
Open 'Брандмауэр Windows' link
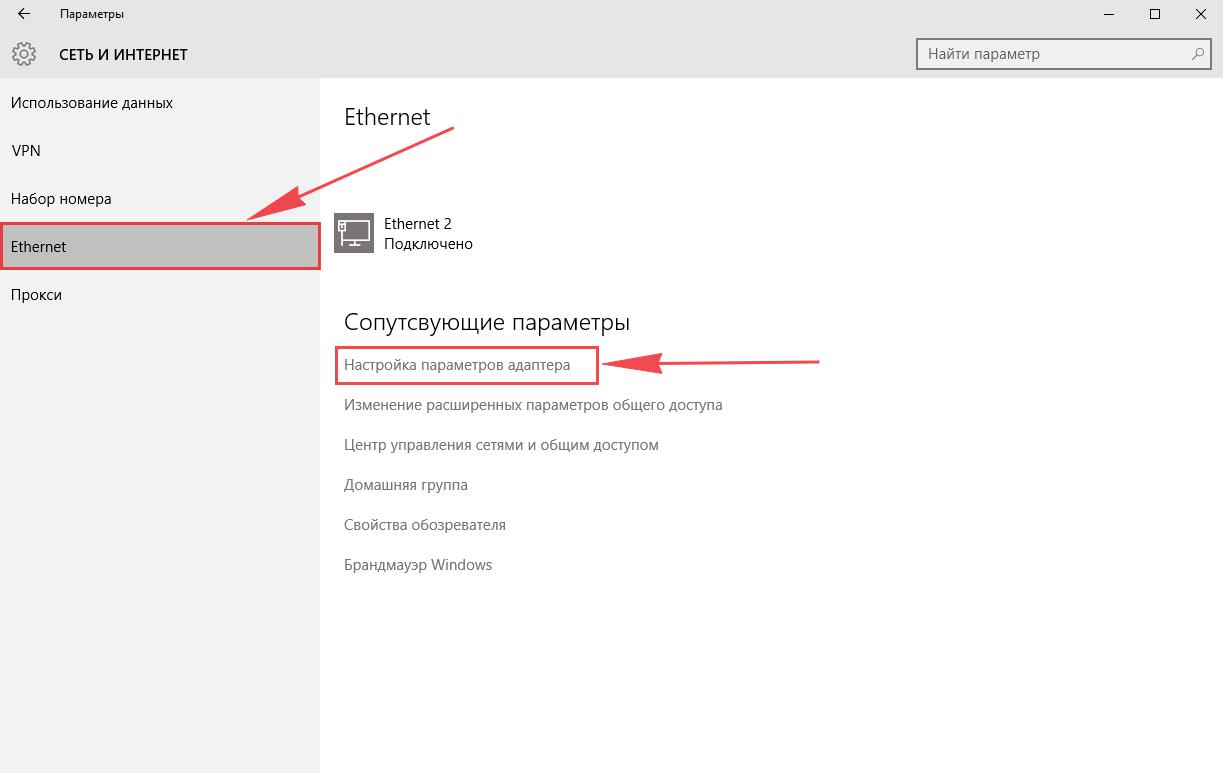pos(418,565)
